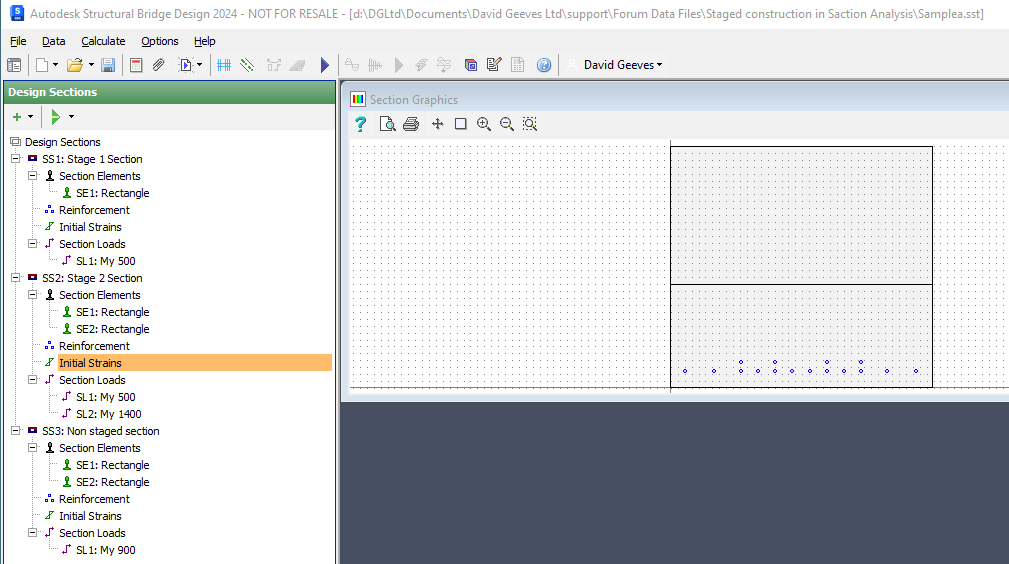Screen dimensions: 1009x564
Task: Click the green diagonal beam icon
Action: (247, 65)
